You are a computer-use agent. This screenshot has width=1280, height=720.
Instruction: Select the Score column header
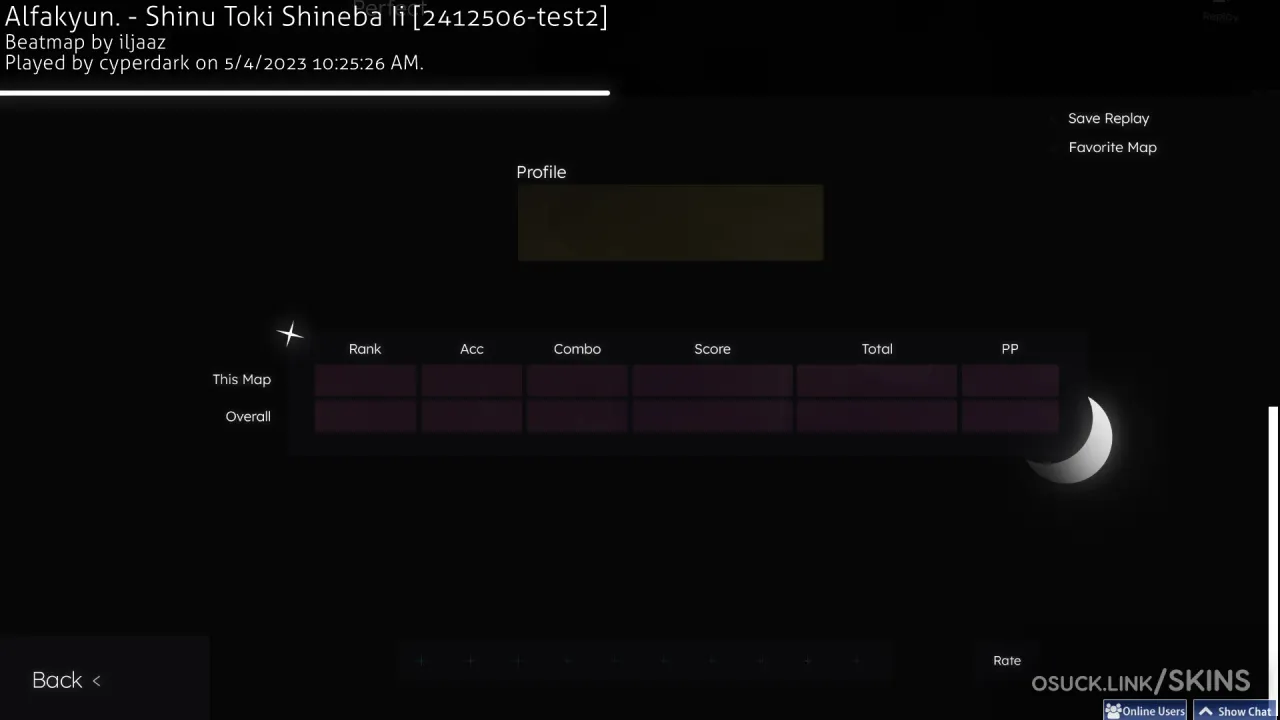(x=712, y=349)
